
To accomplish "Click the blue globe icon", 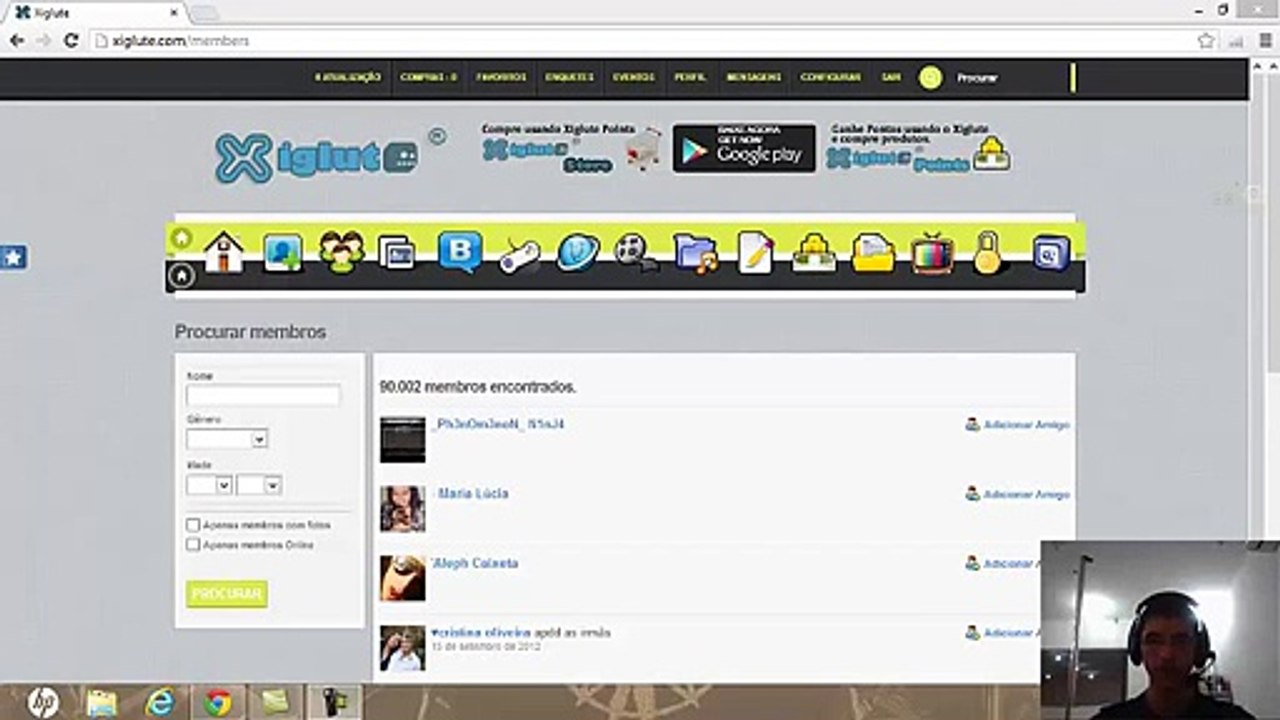I will tap(578, 251).
